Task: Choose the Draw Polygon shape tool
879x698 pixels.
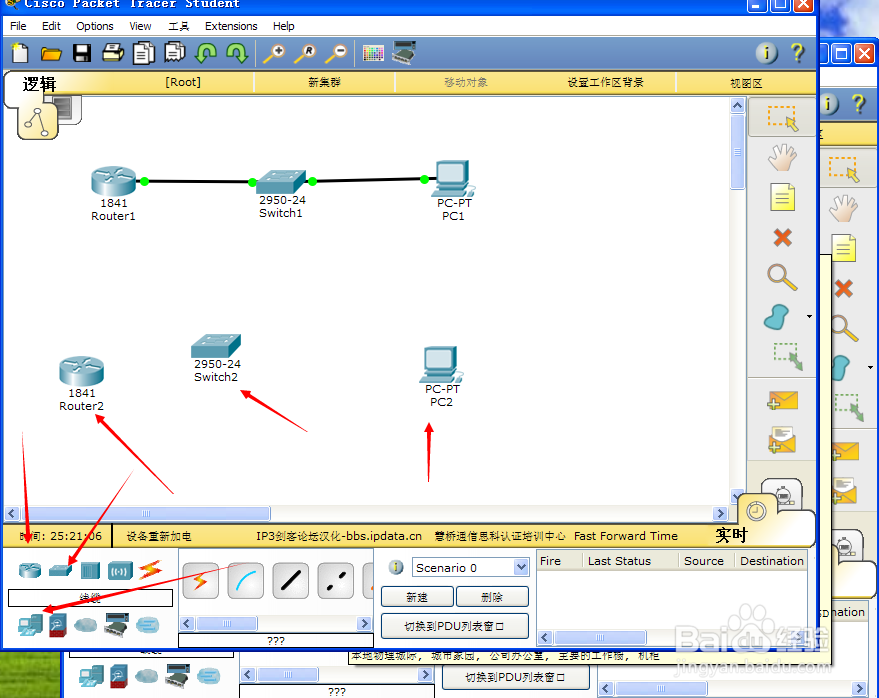Action: point(776,317)
